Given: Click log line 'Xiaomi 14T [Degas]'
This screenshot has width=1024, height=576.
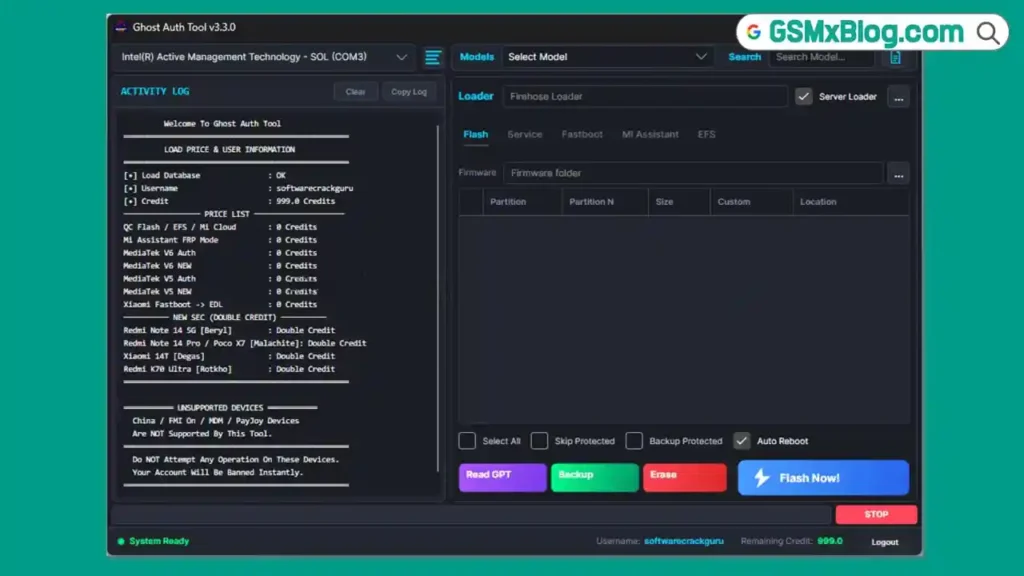Looking at the screenshot, I should pos(229,356).
